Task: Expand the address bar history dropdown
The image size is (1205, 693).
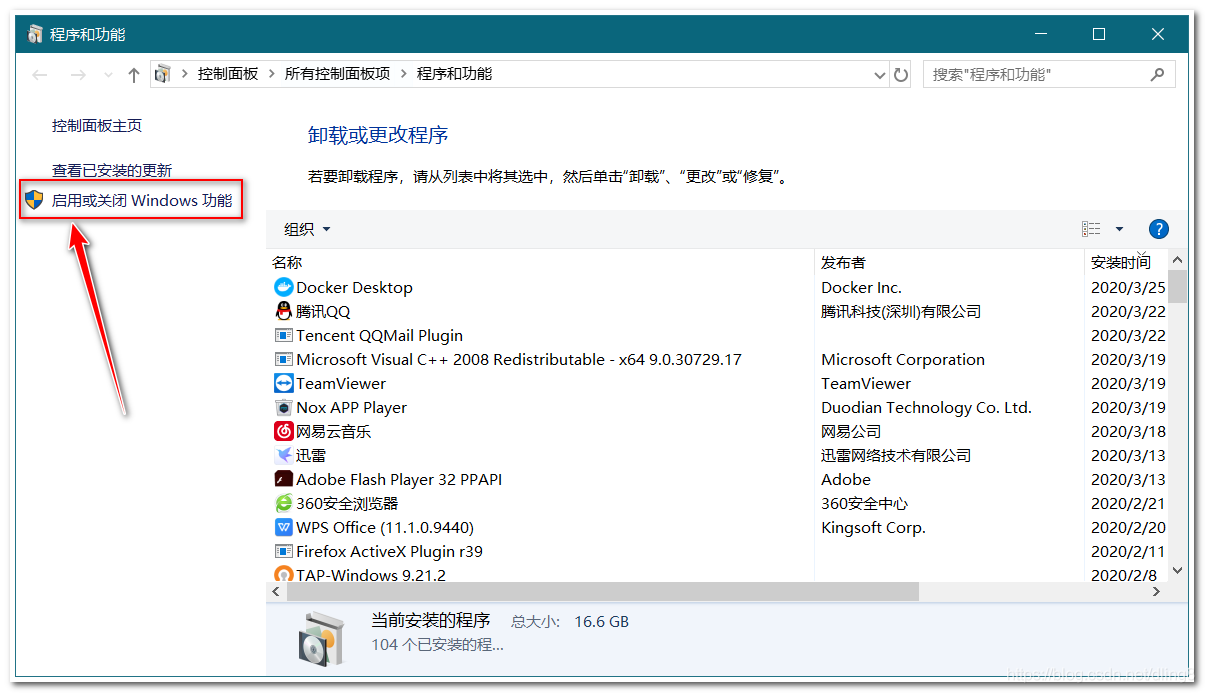Action: click(x=880, y=74)
